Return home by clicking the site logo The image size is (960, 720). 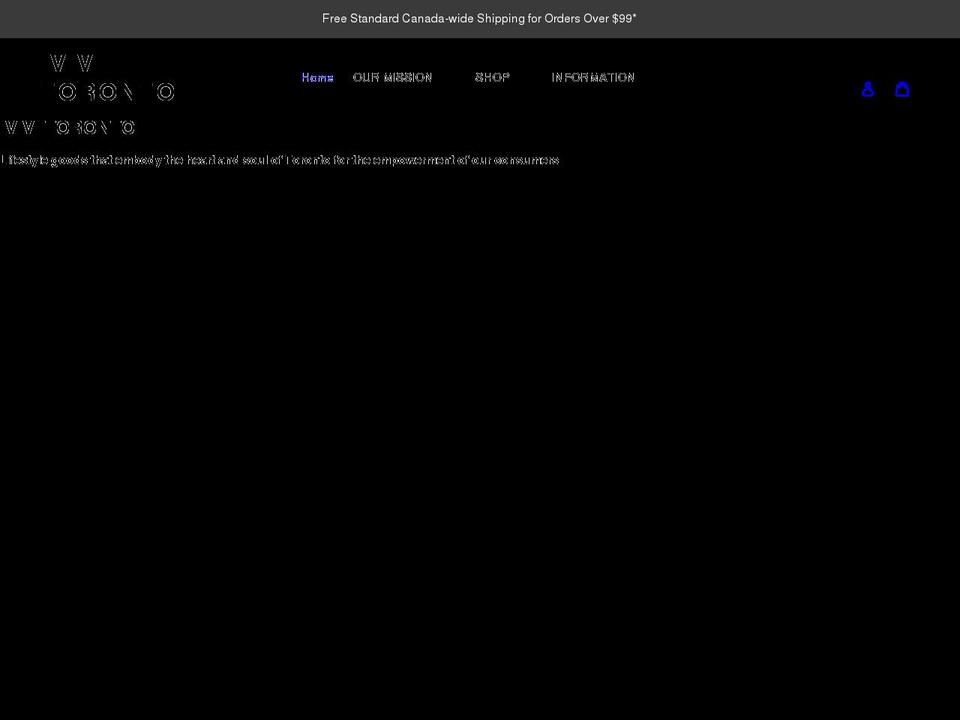113,76
